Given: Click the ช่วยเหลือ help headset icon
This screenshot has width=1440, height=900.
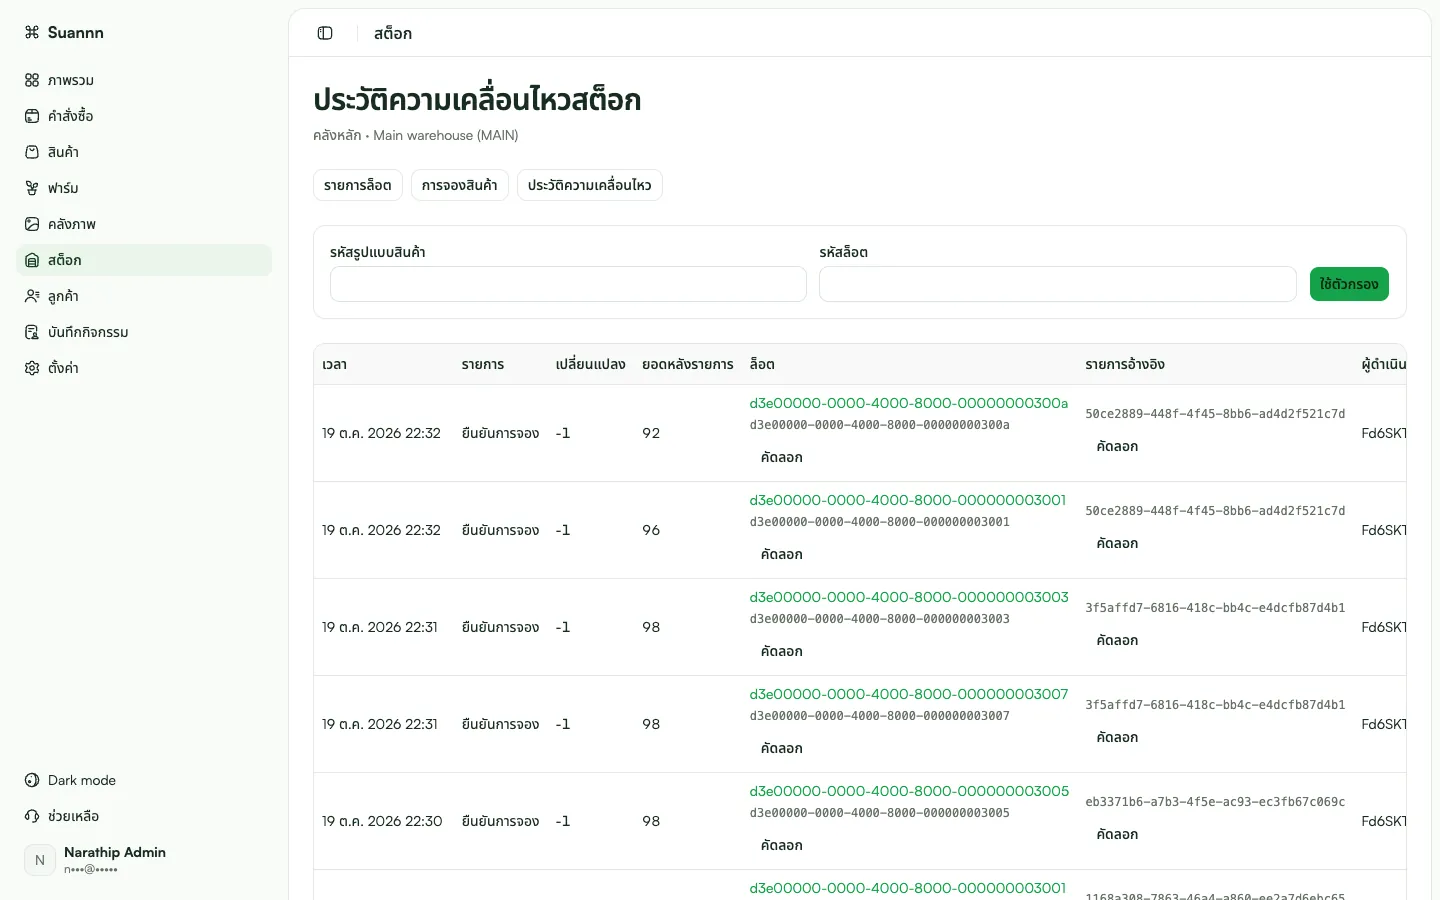Looking at the screenshot, I should pos(32,816).
